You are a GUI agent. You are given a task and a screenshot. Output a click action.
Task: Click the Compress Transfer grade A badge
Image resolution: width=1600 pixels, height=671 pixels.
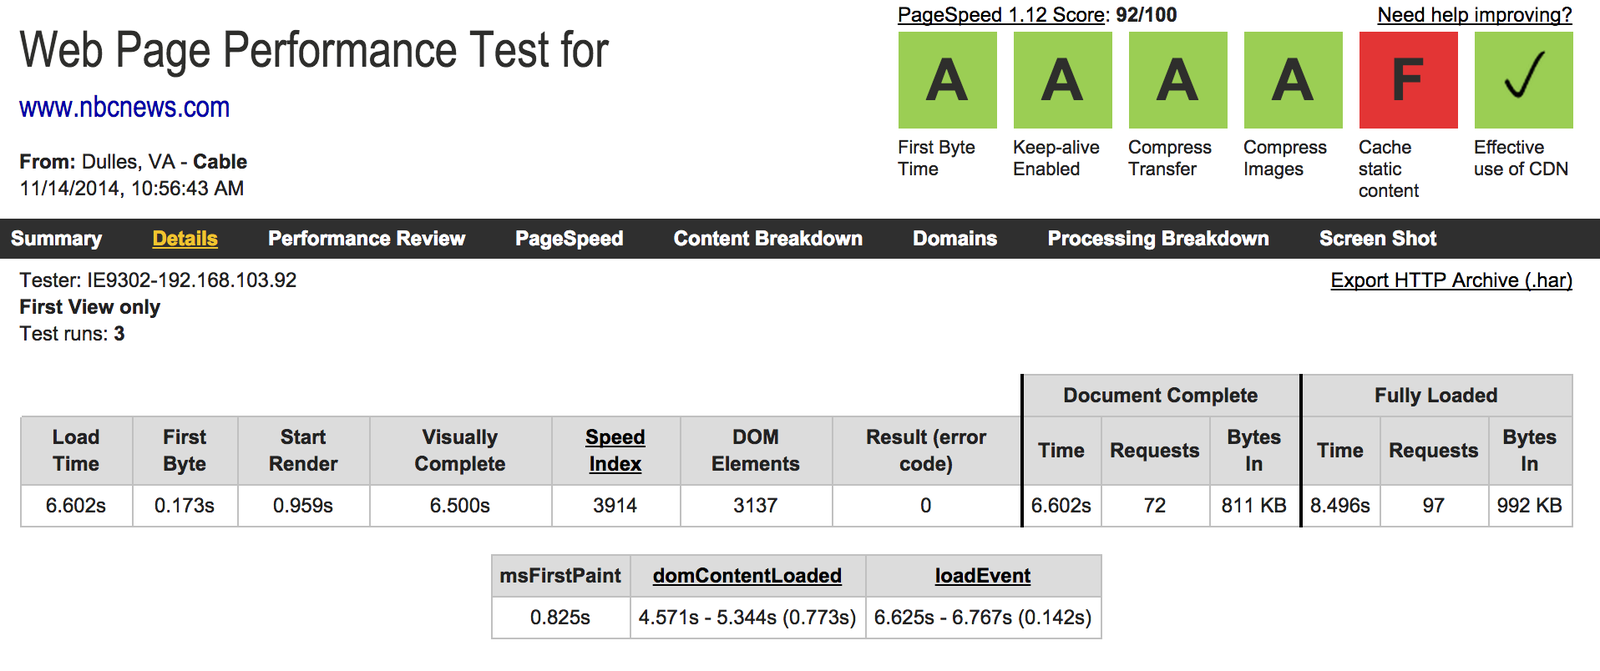(x=1178, y=80)
